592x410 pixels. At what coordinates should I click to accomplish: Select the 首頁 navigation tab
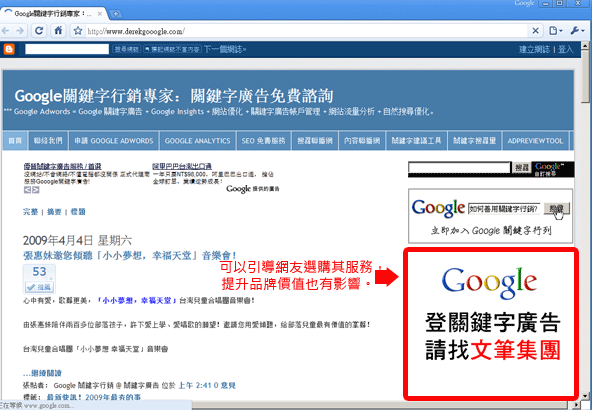(15, 141)
